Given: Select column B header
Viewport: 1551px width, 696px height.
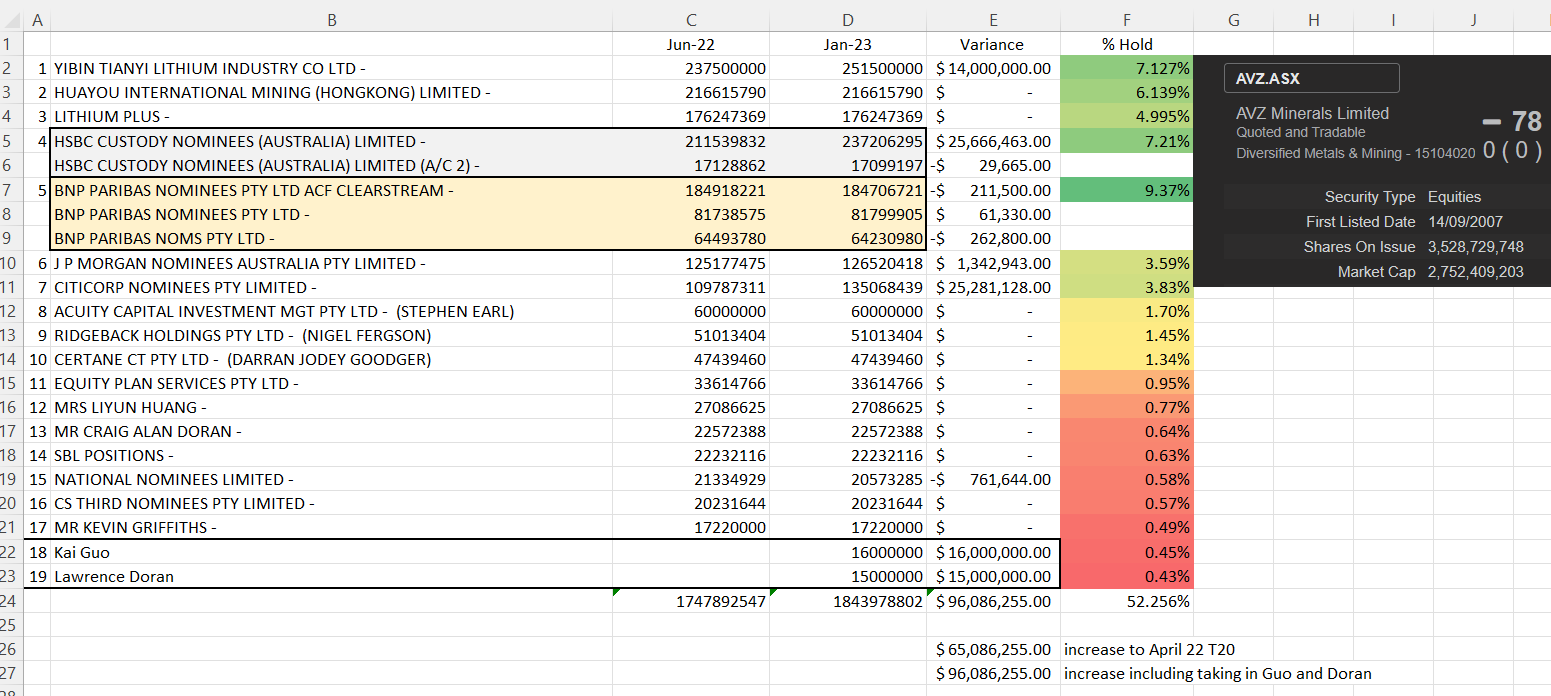Looking at the screenshot, I should [331, 19].
